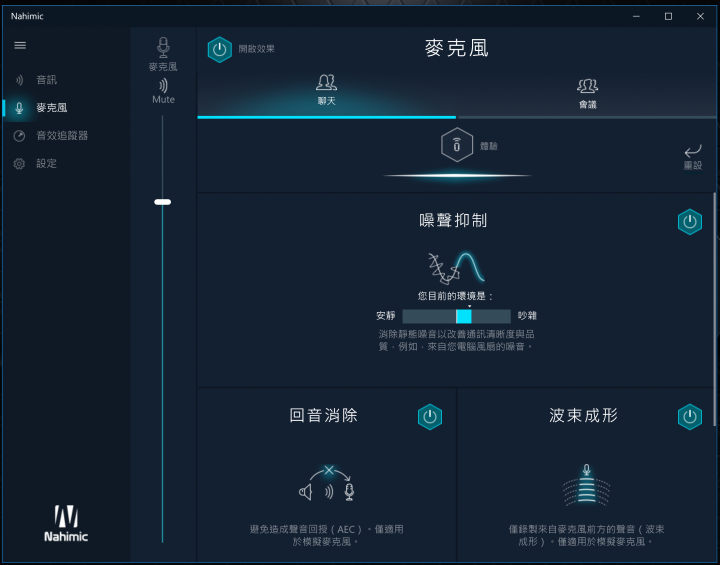Click the 噪聲抑制 heading

[x=453, y=220]
